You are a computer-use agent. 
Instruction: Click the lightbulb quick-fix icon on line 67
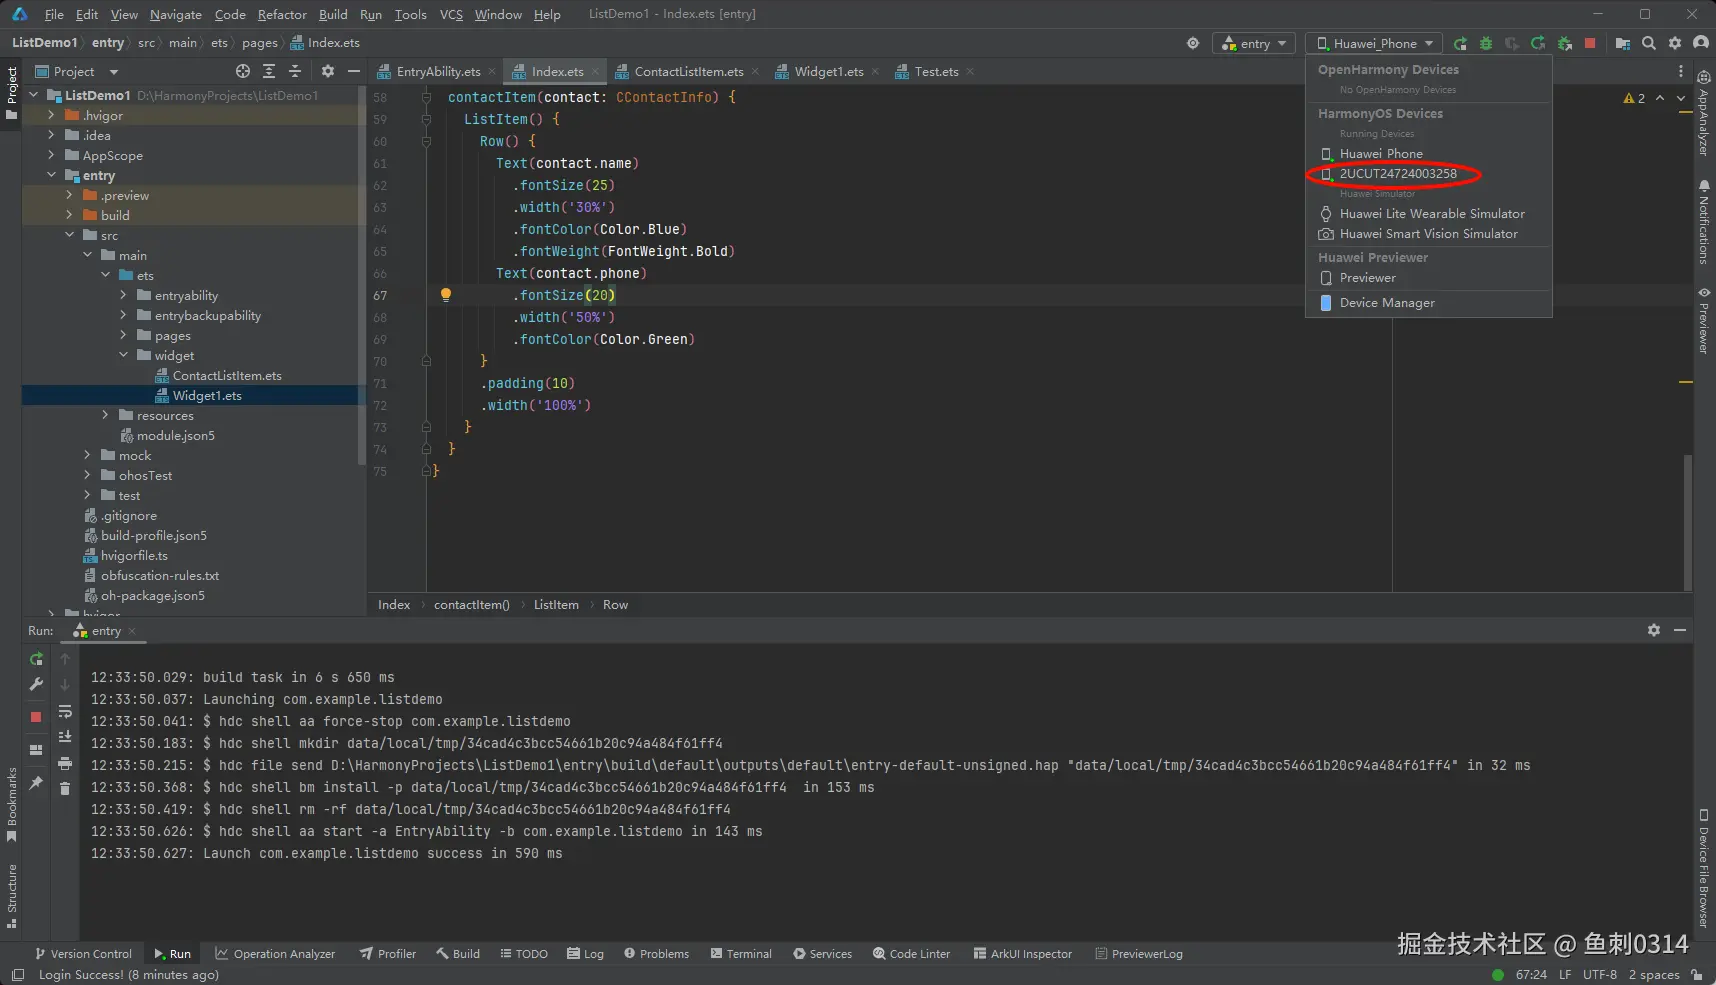(446, 295)
